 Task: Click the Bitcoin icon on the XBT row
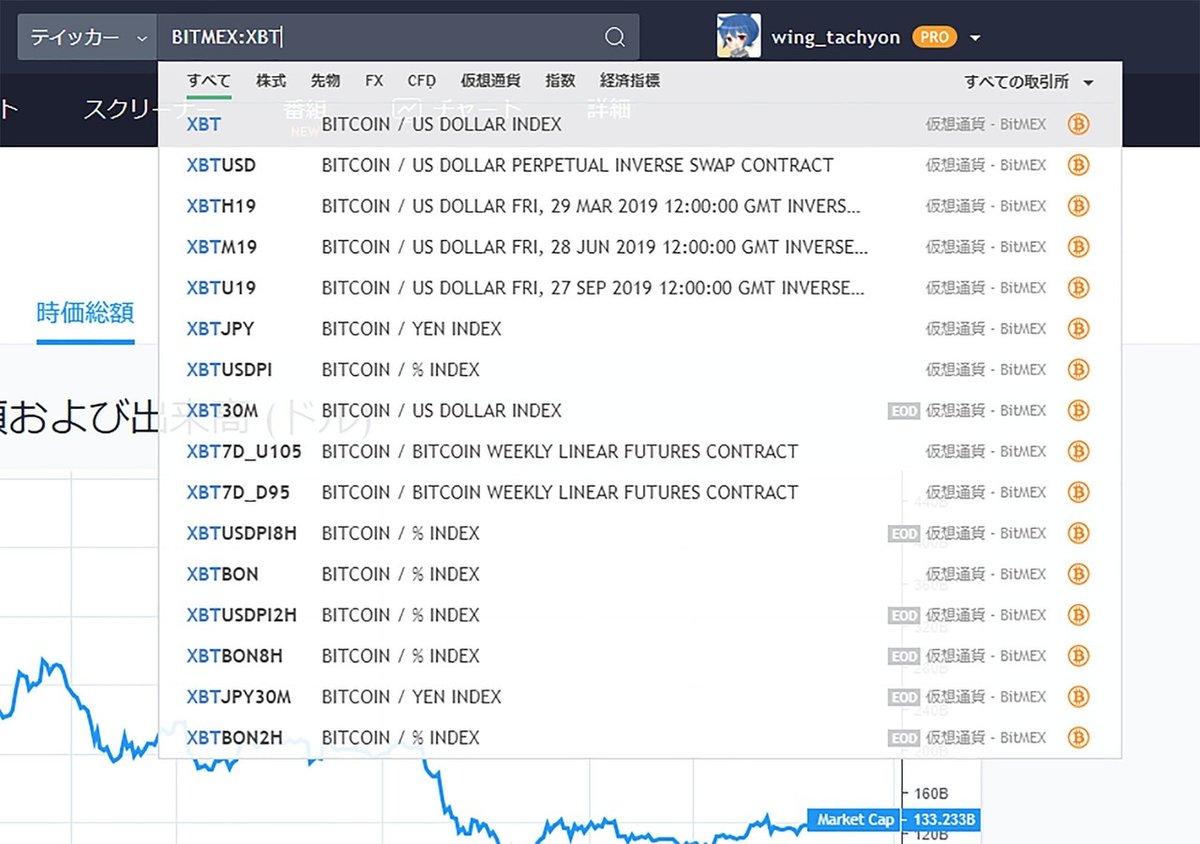pos(1078,124)
